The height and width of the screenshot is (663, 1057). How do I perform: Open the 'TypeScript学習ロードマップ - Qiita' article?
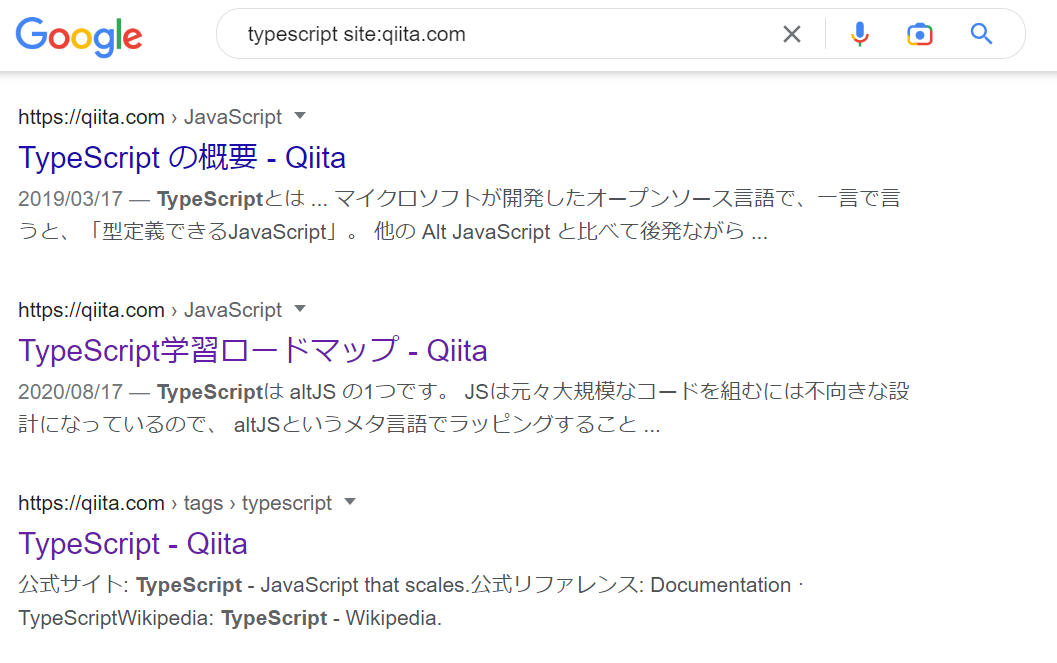coord(253,350)
